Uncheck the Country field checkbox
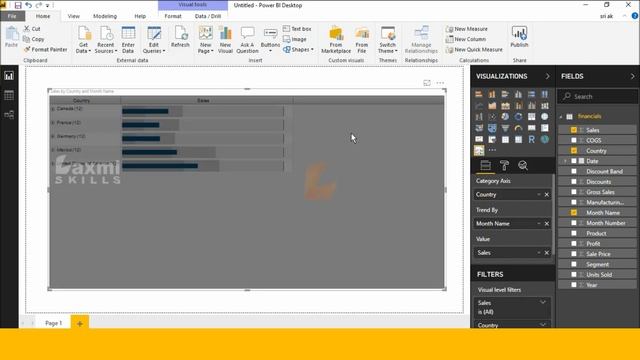This screenshot has height=360, width=640. click(x=574, y=151)
